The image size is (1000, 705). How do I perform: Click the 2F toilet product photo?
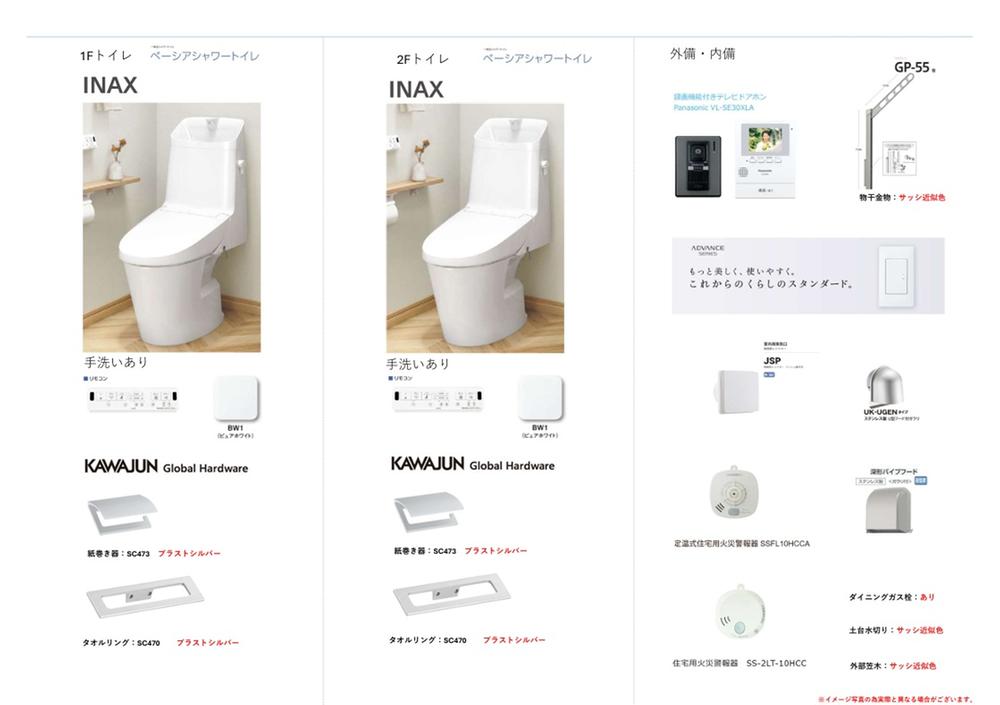[475, 228]
